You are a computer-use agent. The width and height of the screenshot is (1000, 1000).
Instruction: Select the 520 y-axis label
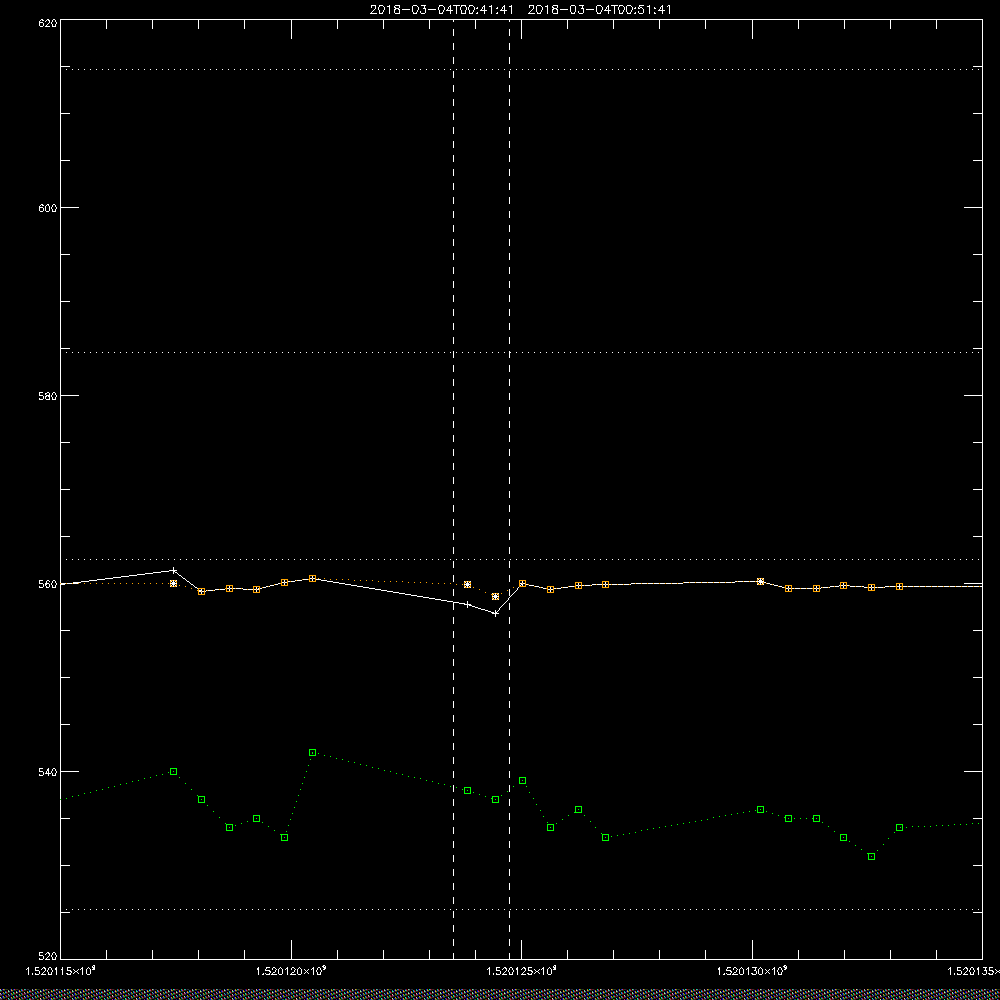(x=48, y=957)
